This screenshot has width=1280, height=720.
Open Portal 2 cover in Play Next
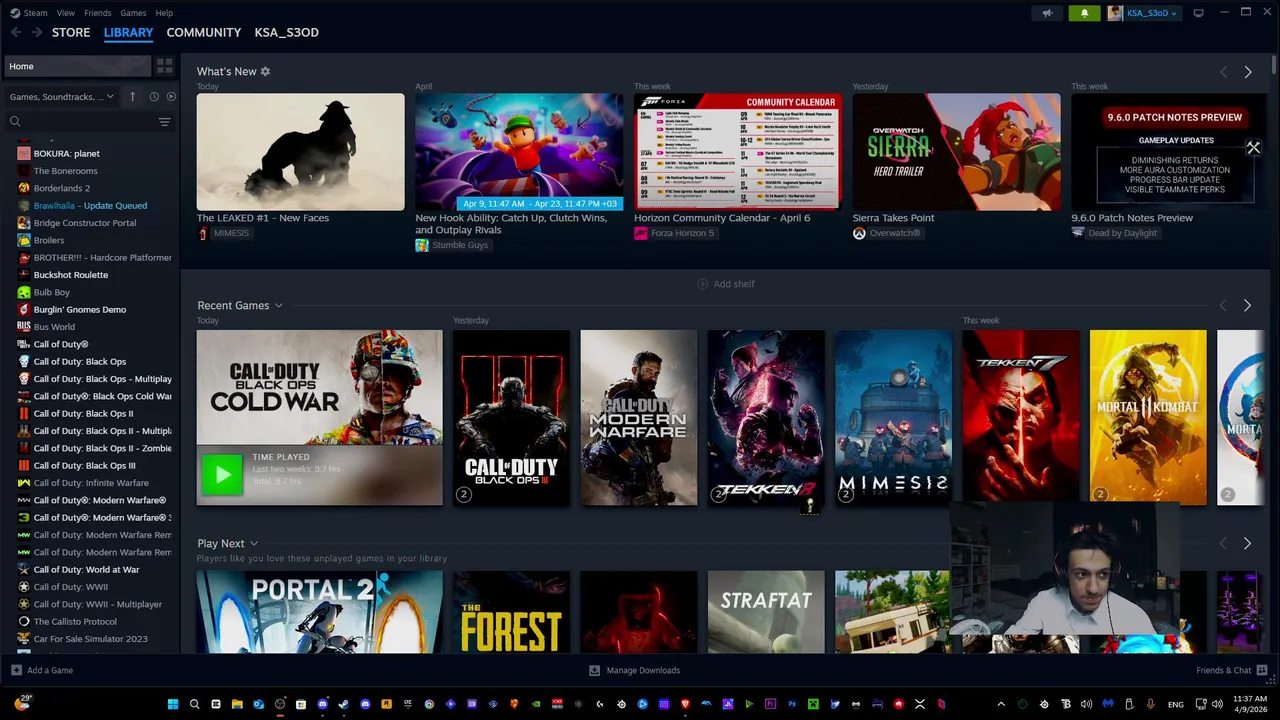tap(319, 612)
